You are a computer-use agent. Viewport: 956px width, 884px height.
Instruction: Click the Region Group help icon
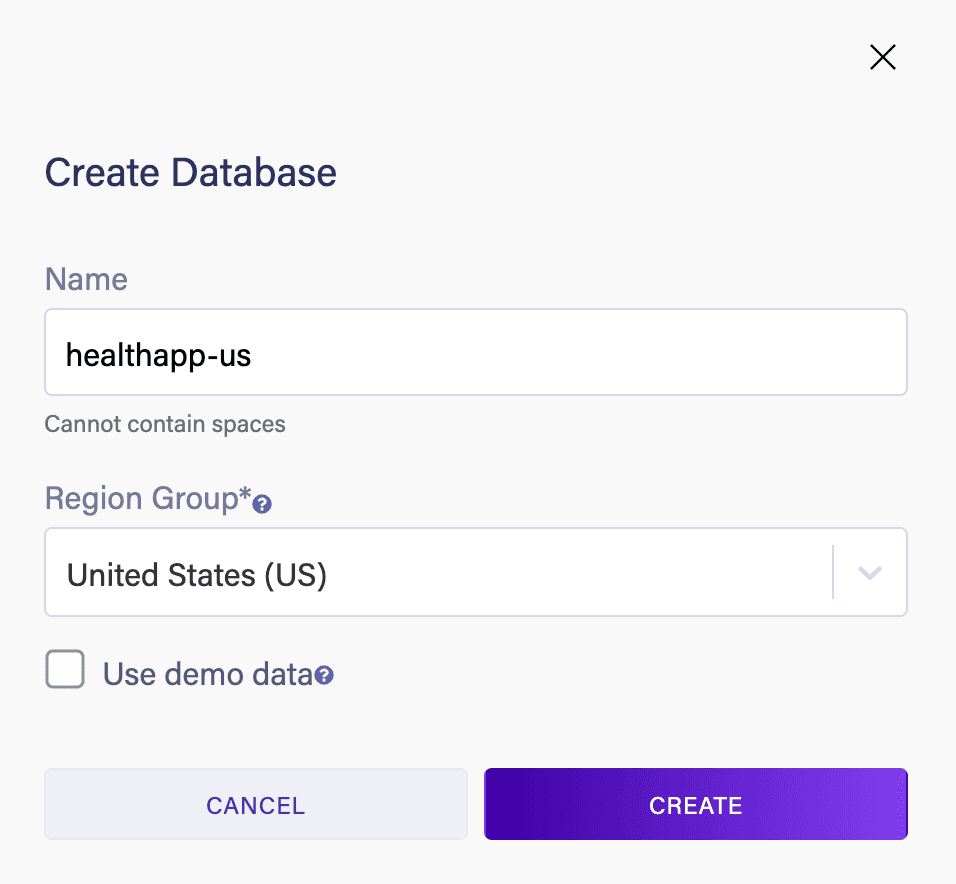(x=263, y=505)
